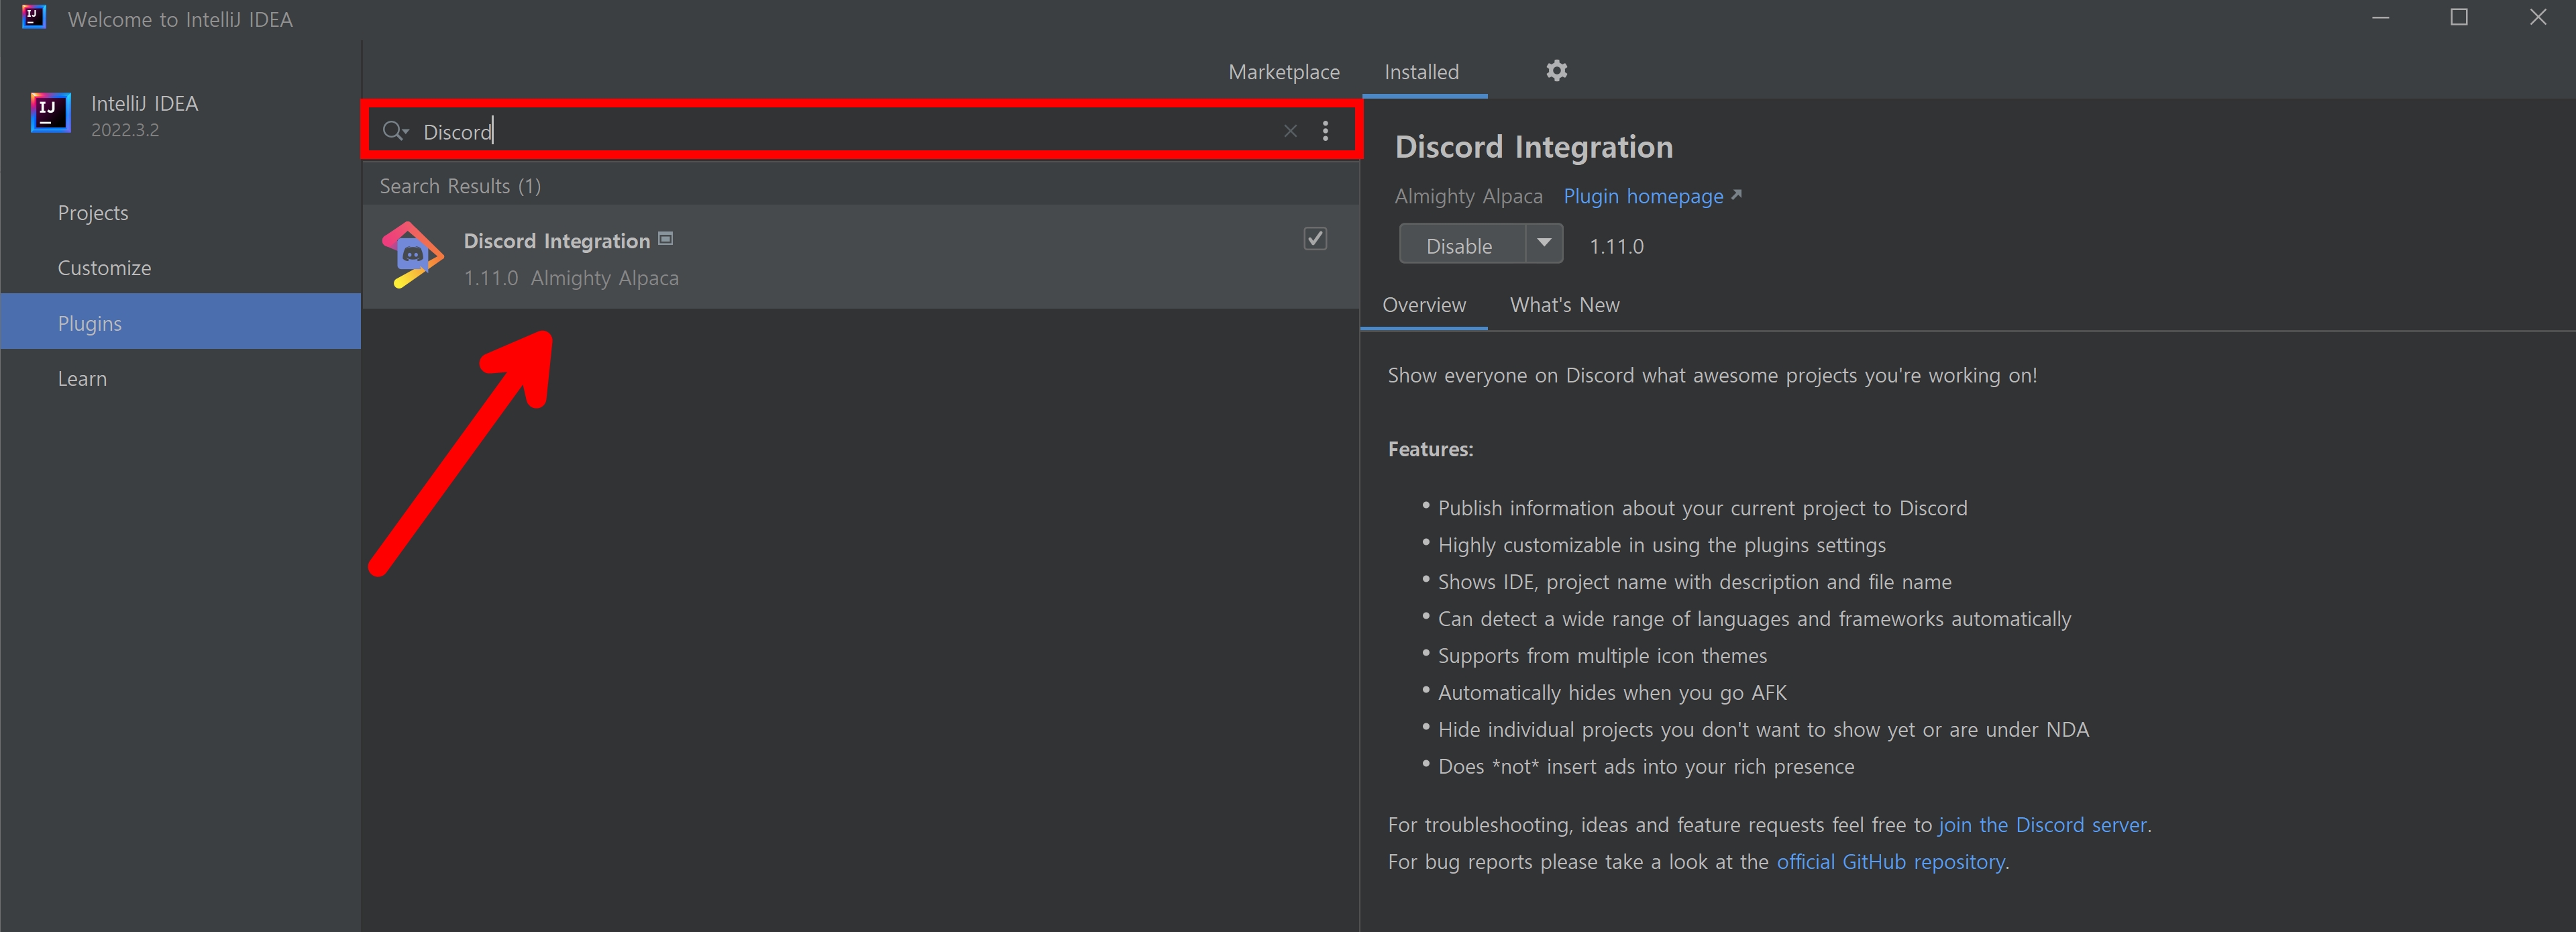Expand the Disable button dropdown arrow
2576x932 pixels.
[x=1544, y=243]
